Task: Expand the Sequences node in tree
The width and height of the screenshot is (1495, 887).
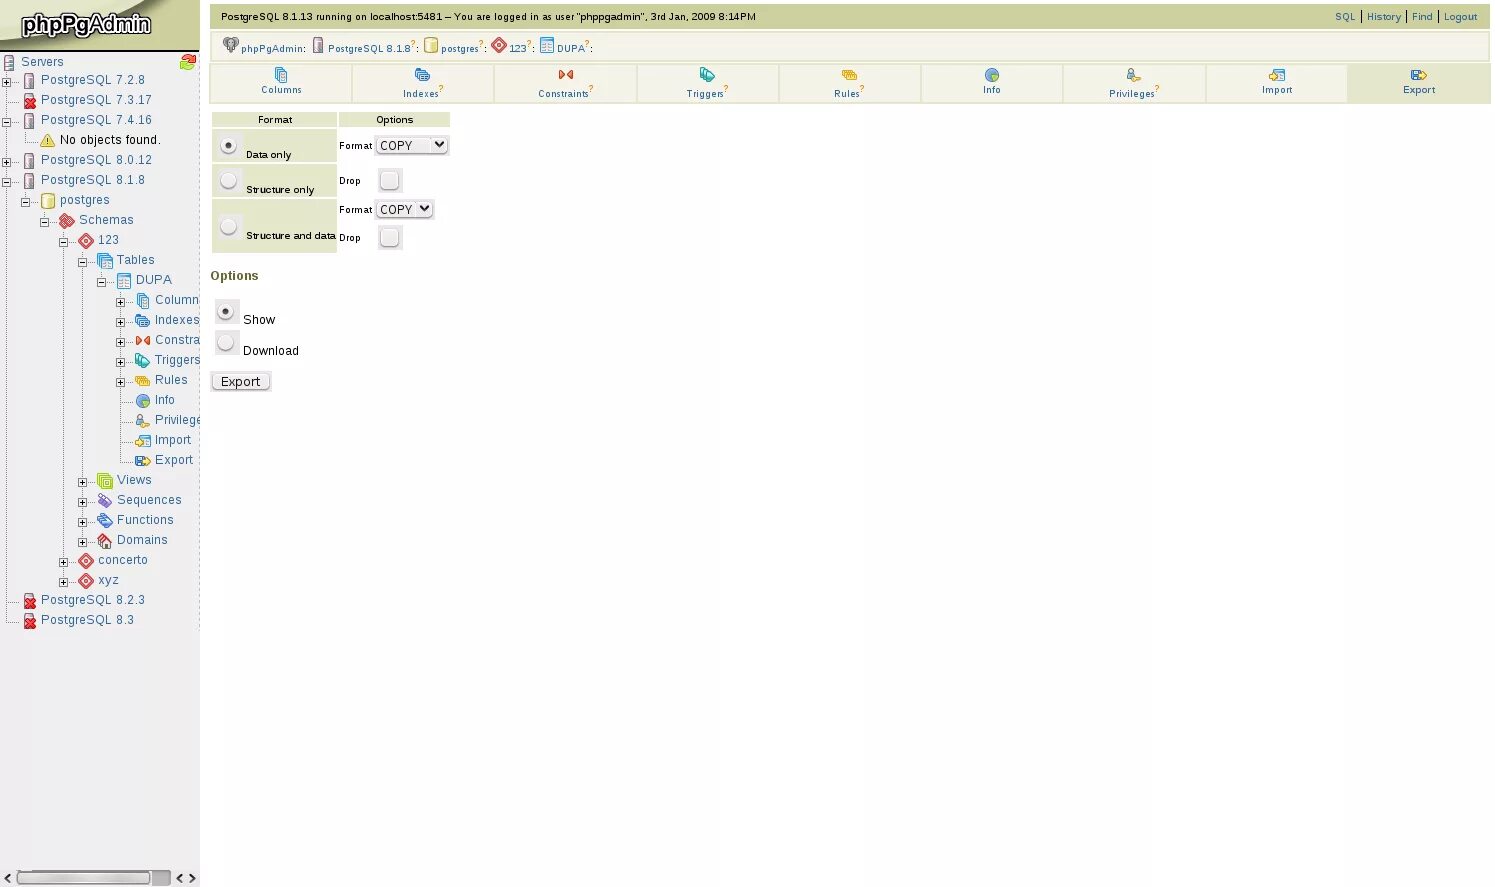Action: click(x=83, y=502)
